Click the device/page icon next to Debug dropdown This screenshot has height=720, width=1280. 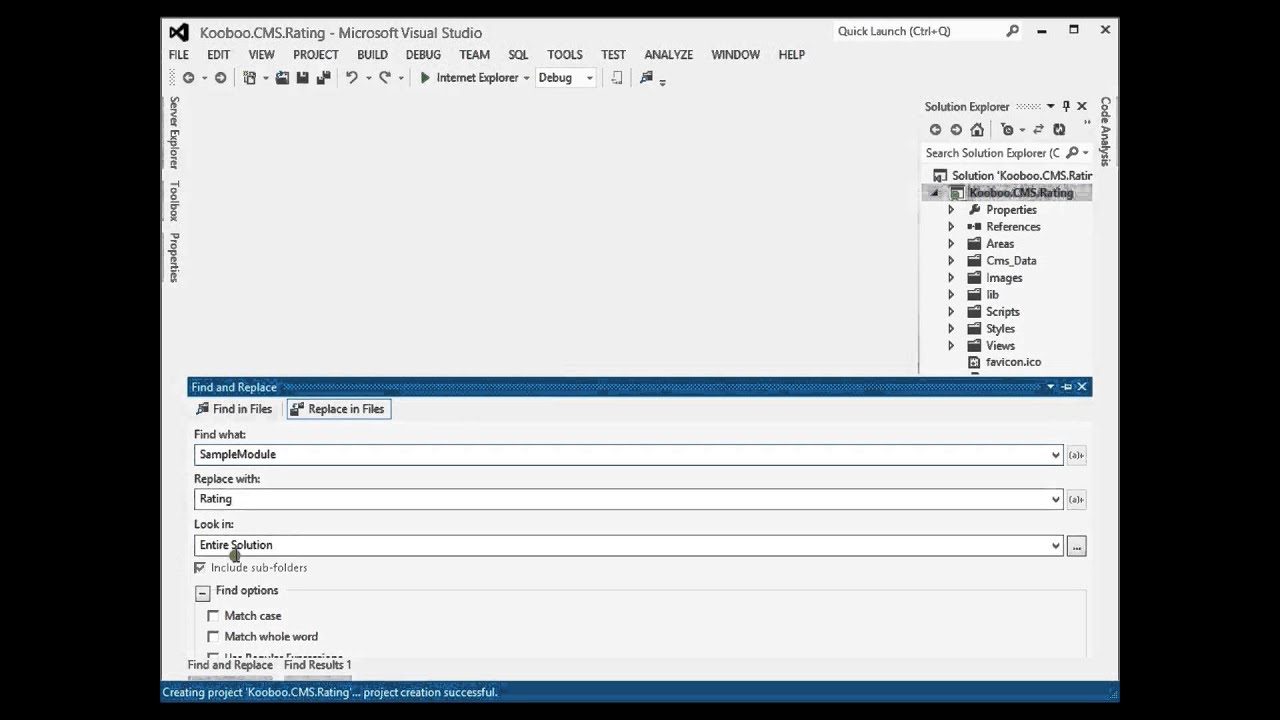[617, 78]
